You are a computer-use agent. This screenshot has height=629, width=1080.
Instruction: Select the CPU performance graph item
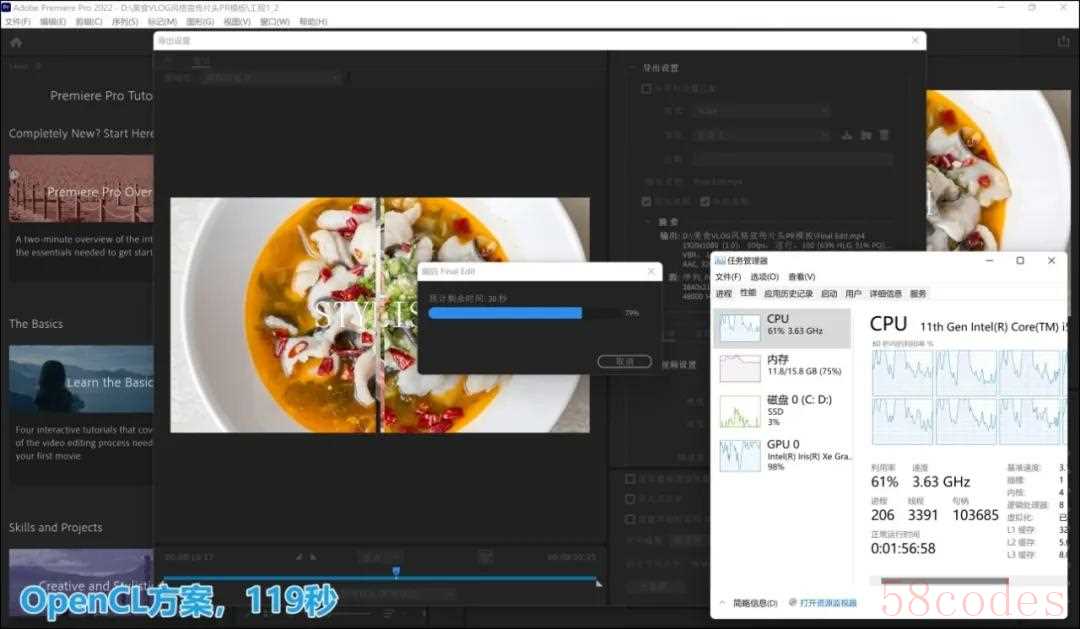pyautogui.click(x=783, y=327)
